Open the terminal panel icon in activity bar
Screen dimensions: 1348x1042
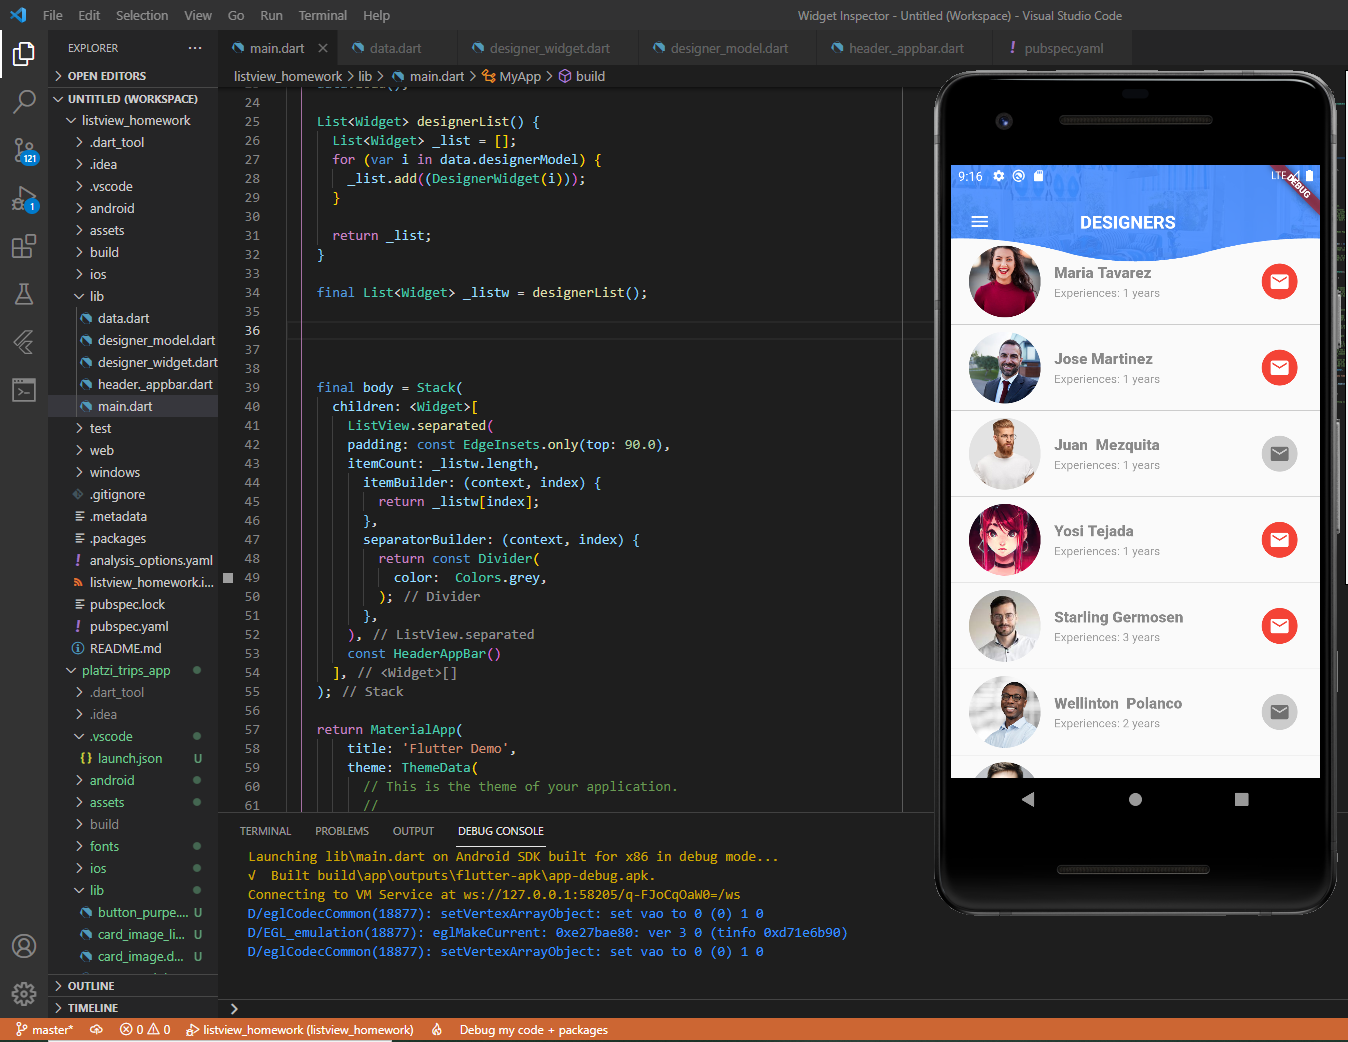pos(24,390)
